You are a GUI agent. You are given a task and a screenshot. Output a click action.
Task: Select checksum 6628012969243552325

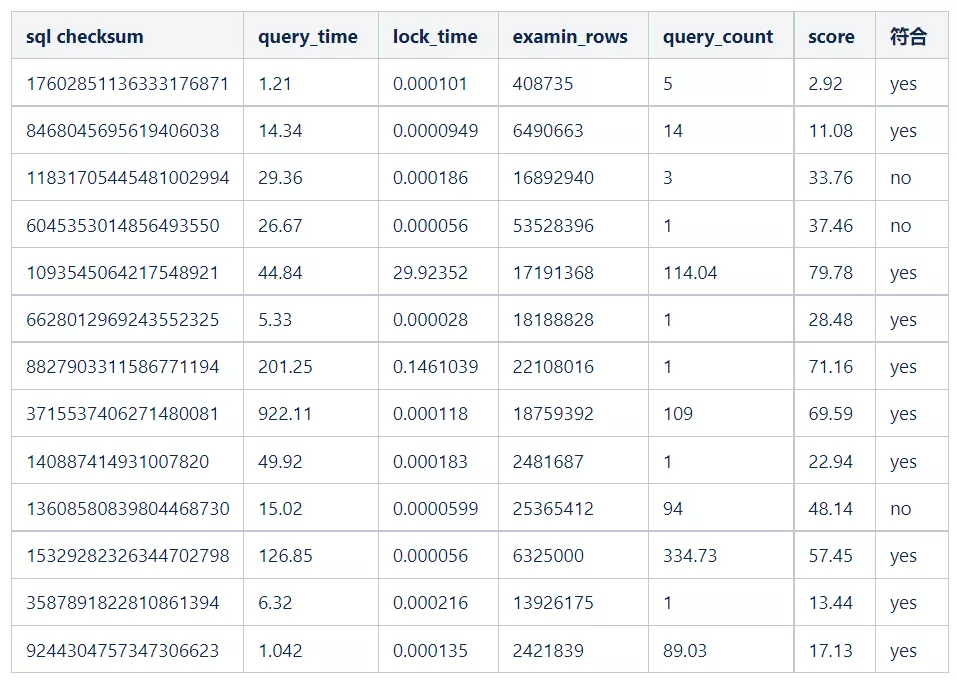click(123, 319)
